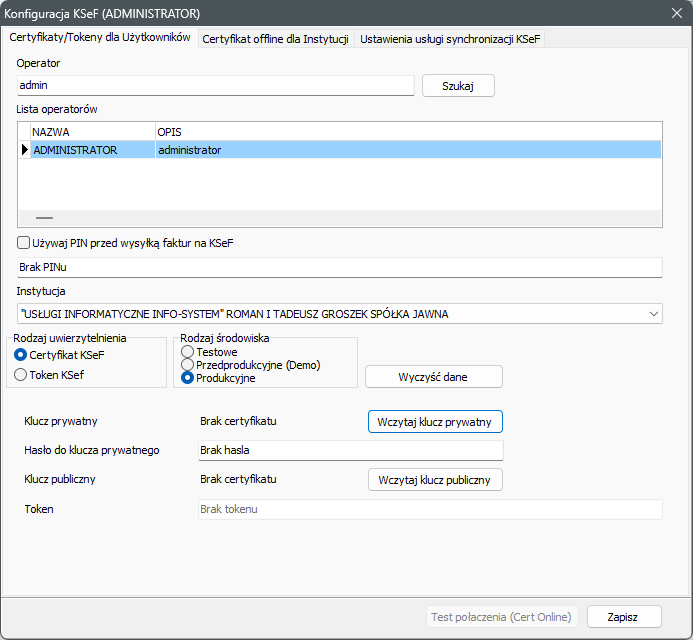Click Wczytaj klucz prywatny button

435,422
